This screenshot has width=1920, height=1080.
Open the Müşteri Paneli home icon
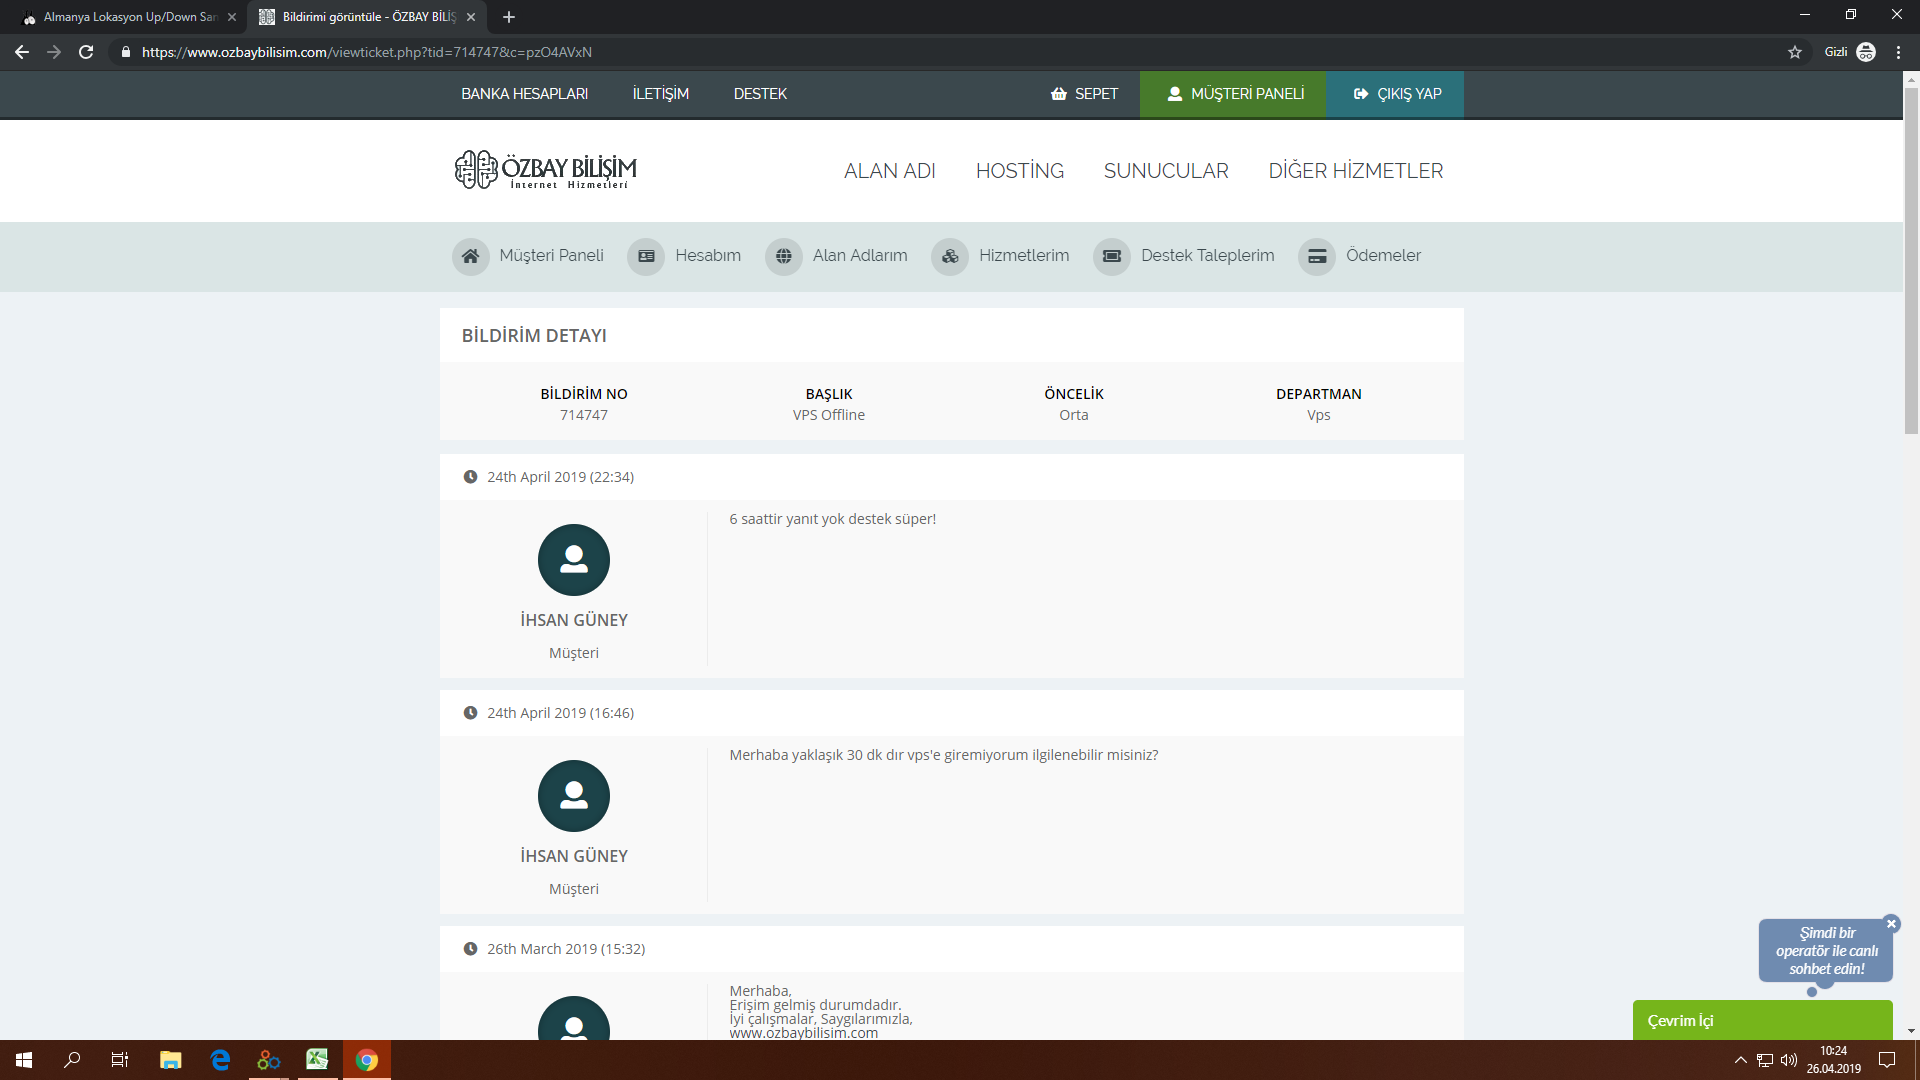(471, 256)
